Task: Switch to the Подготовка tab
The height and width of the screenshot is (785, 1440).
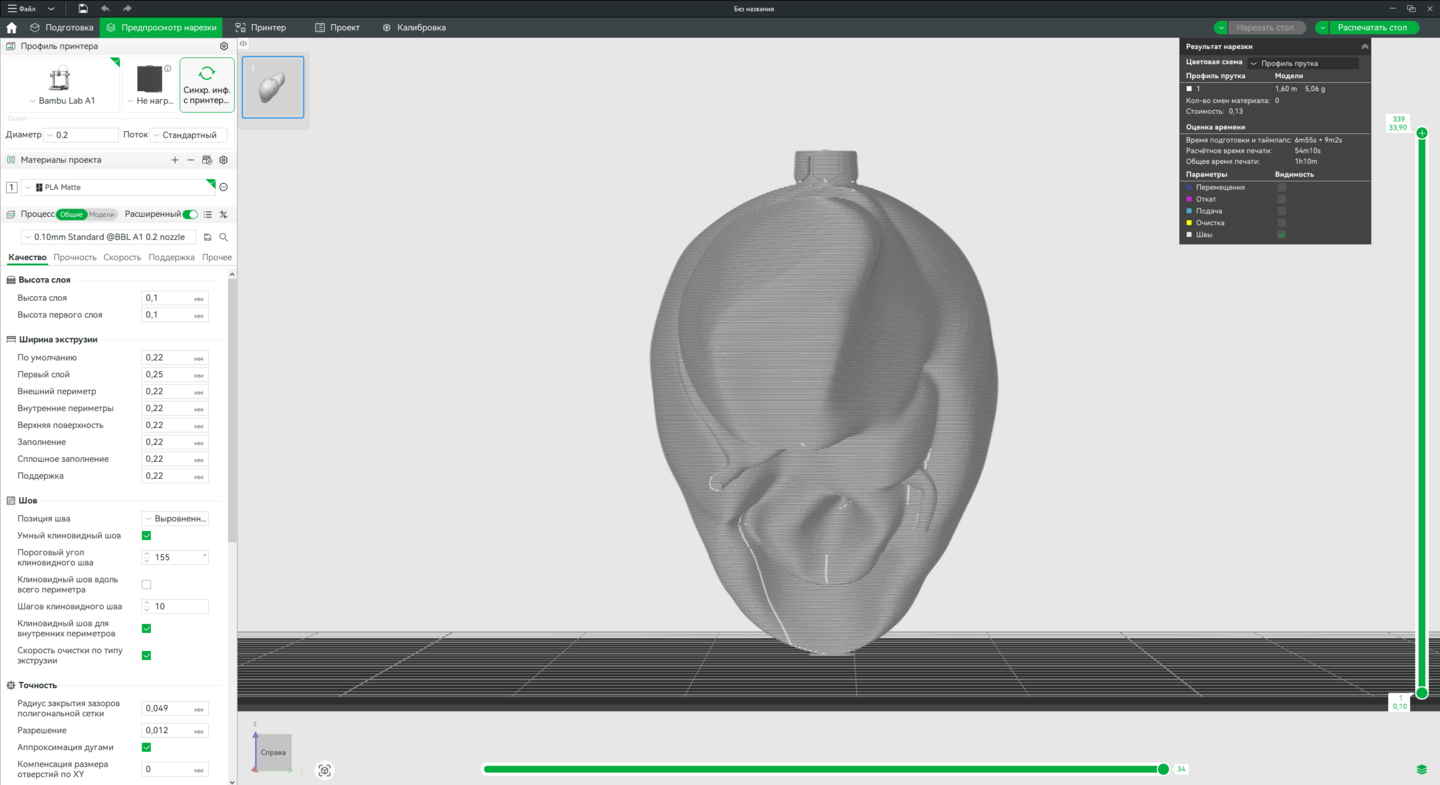Action: point(61,28)
